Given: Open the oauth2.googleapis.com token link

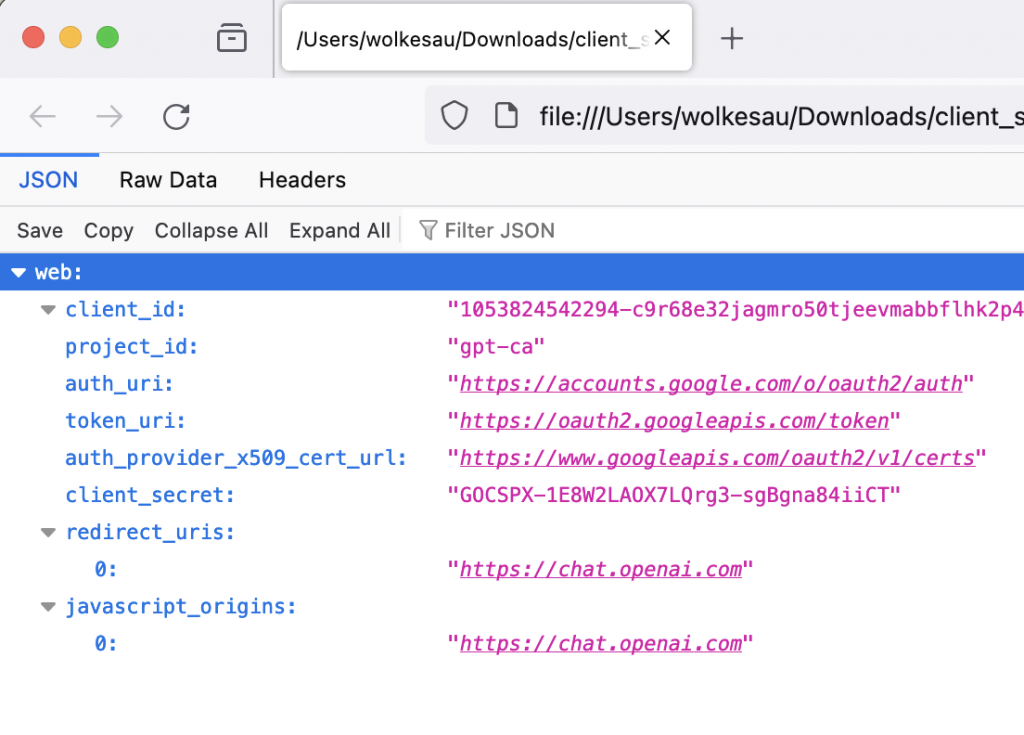Looking at the screenshot, I should coord(675,421).
